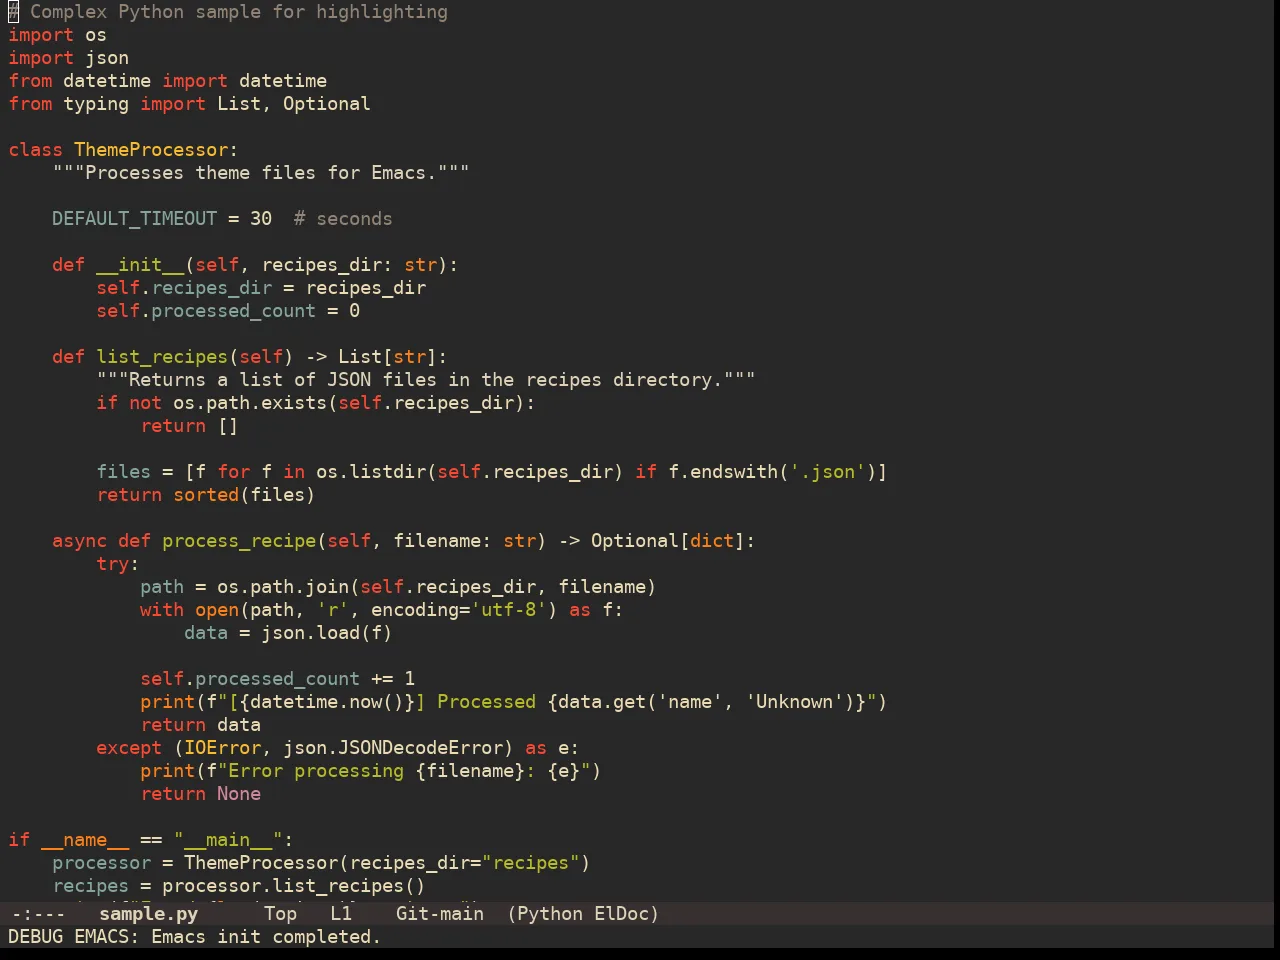Click the 'async' keyword
This screenshot has width=1280, height=960.
tap(79, 540)
